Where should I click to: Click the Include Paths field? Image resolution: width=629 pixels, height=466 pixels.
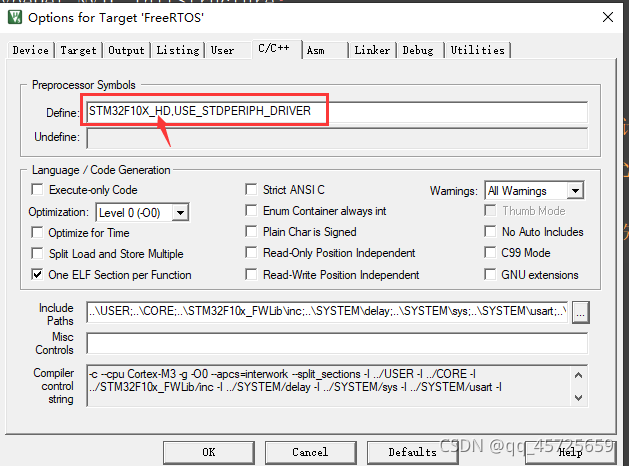[x=327, y=312]
